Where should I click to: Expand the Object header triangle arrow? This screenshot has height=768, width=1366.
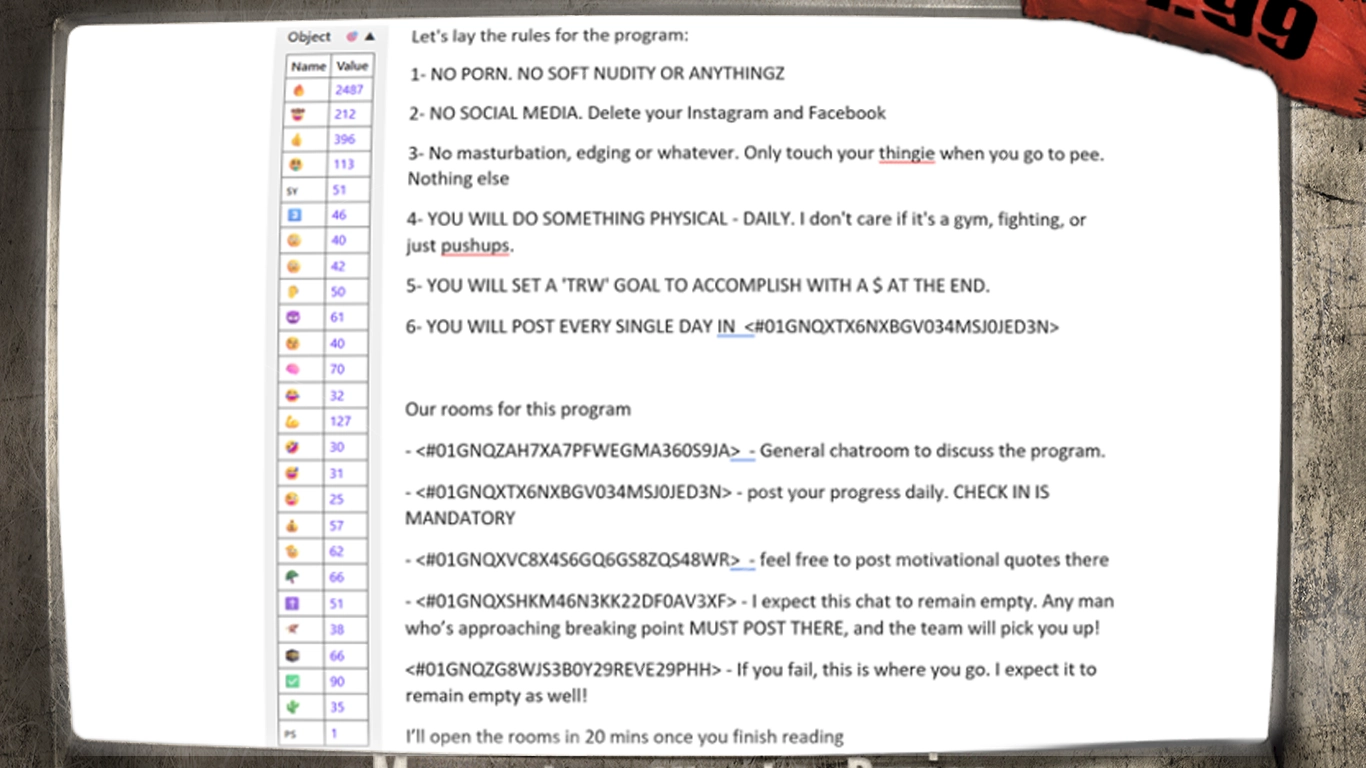(370, 37)
